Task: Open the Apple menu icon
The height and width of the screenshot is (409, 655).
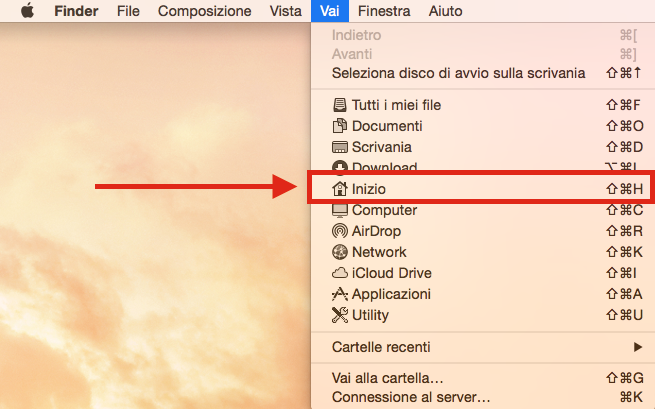Action: click(x=28, y=11)
